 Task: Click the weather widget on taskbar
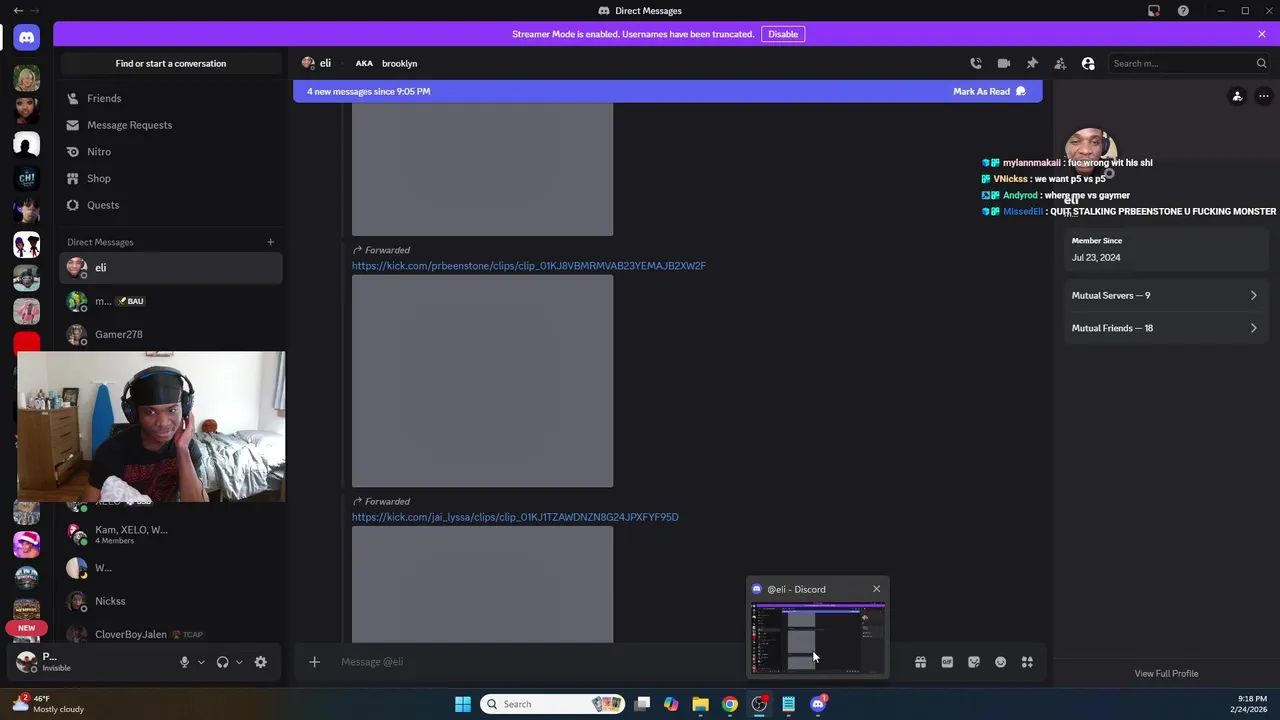pos(50,704)
